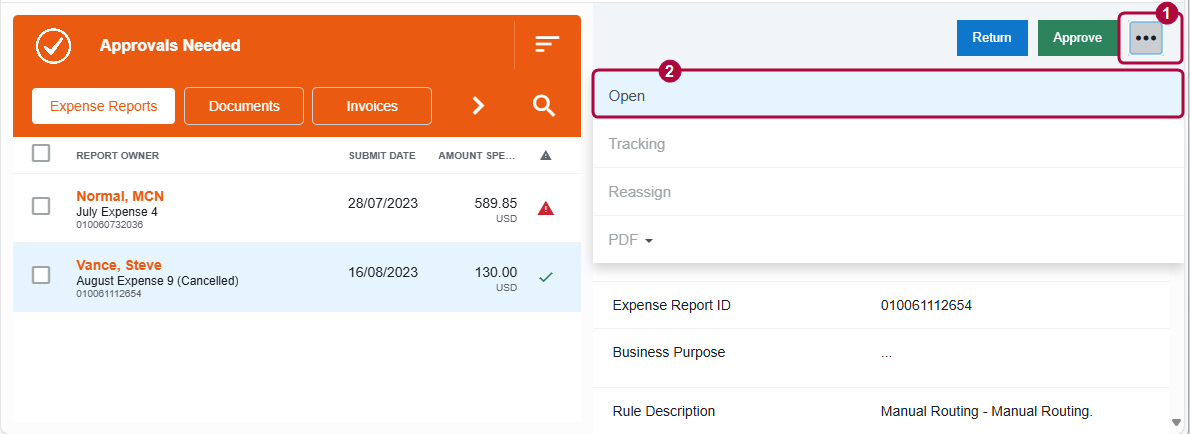Screen dimensions: 1190x434
Task: Show more tabs with right chevron arrow
Action: pyautogui.click(x=478, y=106)
